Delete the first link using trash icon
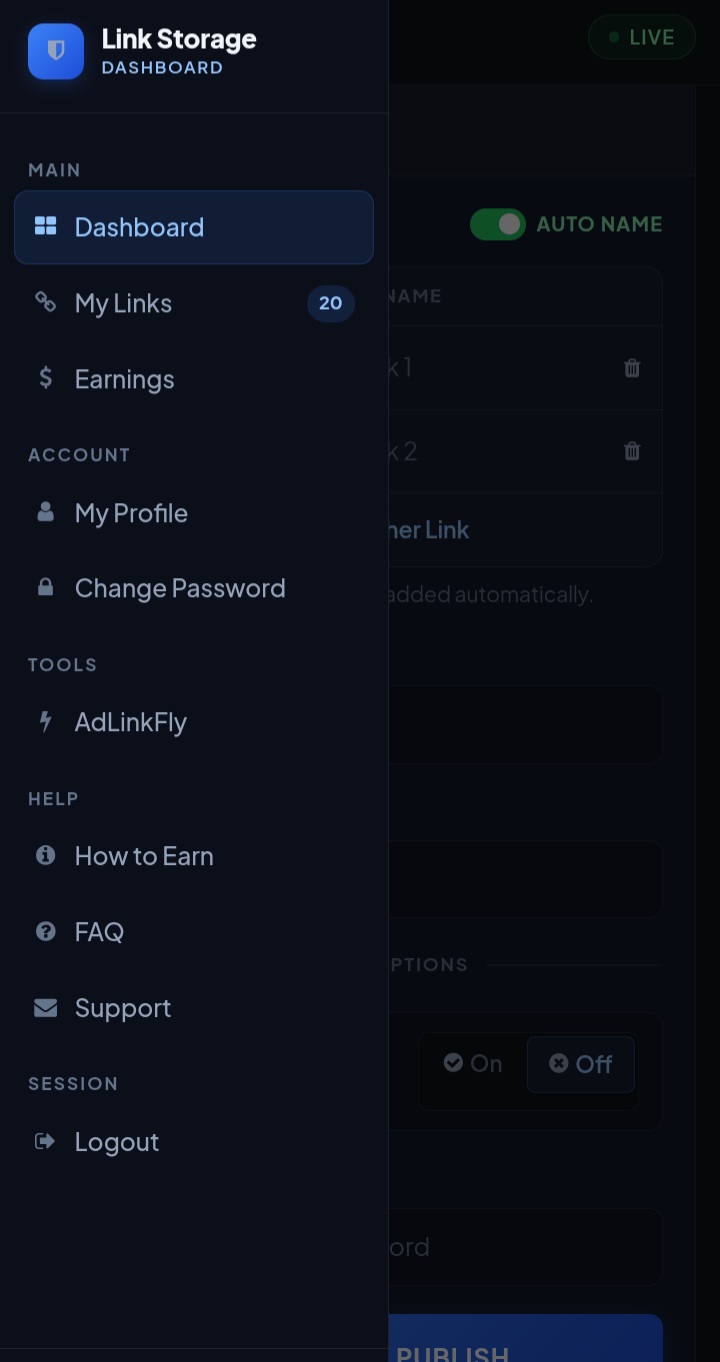Image resolution: width=720 pixels, height=1362 pixels. [x=632, y=368]
